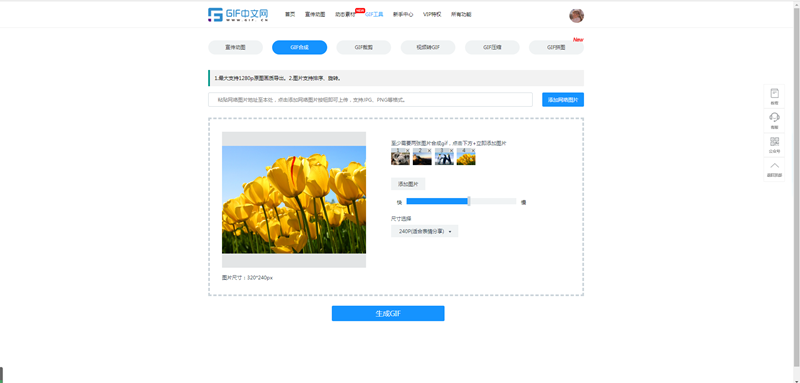The image size is (800, 383).
Task: Switch to GIF裁剪 pill tab
Action: (x=364, y=47)
